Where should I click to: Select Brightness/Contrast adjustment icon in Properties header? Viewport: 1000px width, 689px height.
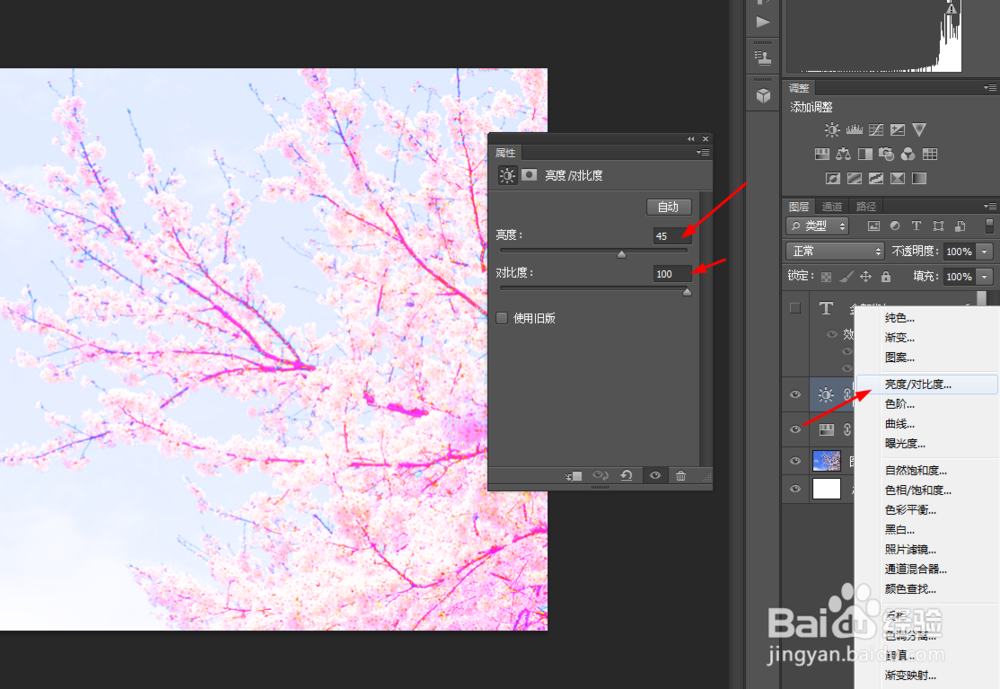(507, 175)
